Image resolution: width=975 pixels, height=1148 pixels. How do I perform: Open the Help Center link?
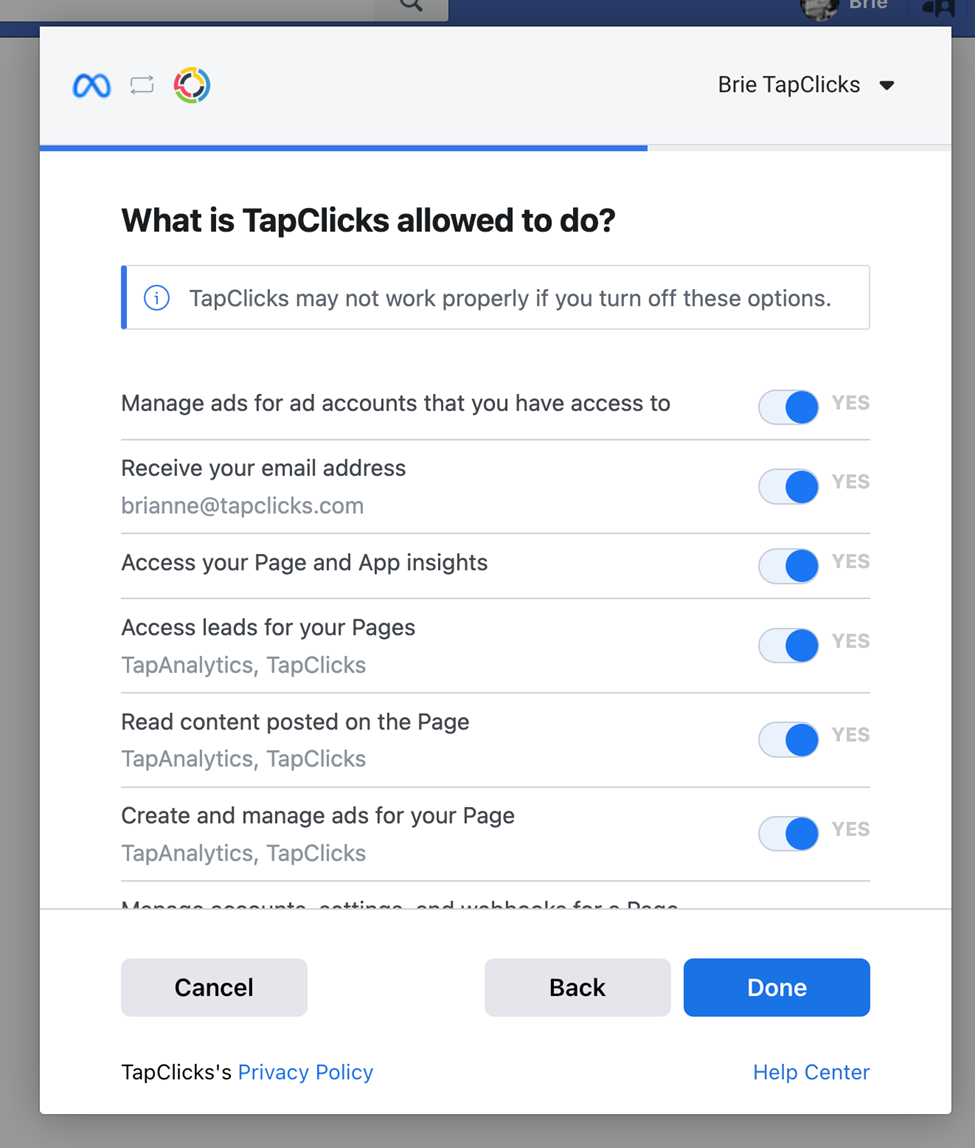click(x=811, y=1072)
